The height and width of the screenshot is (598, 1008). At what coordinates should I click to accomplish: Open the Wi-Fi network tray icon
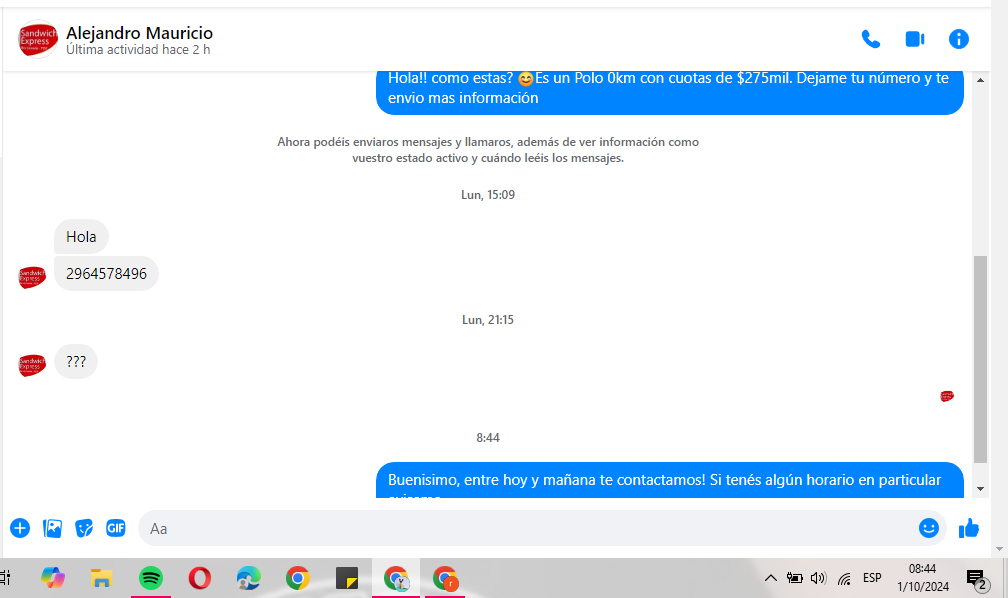coord(844,579)
